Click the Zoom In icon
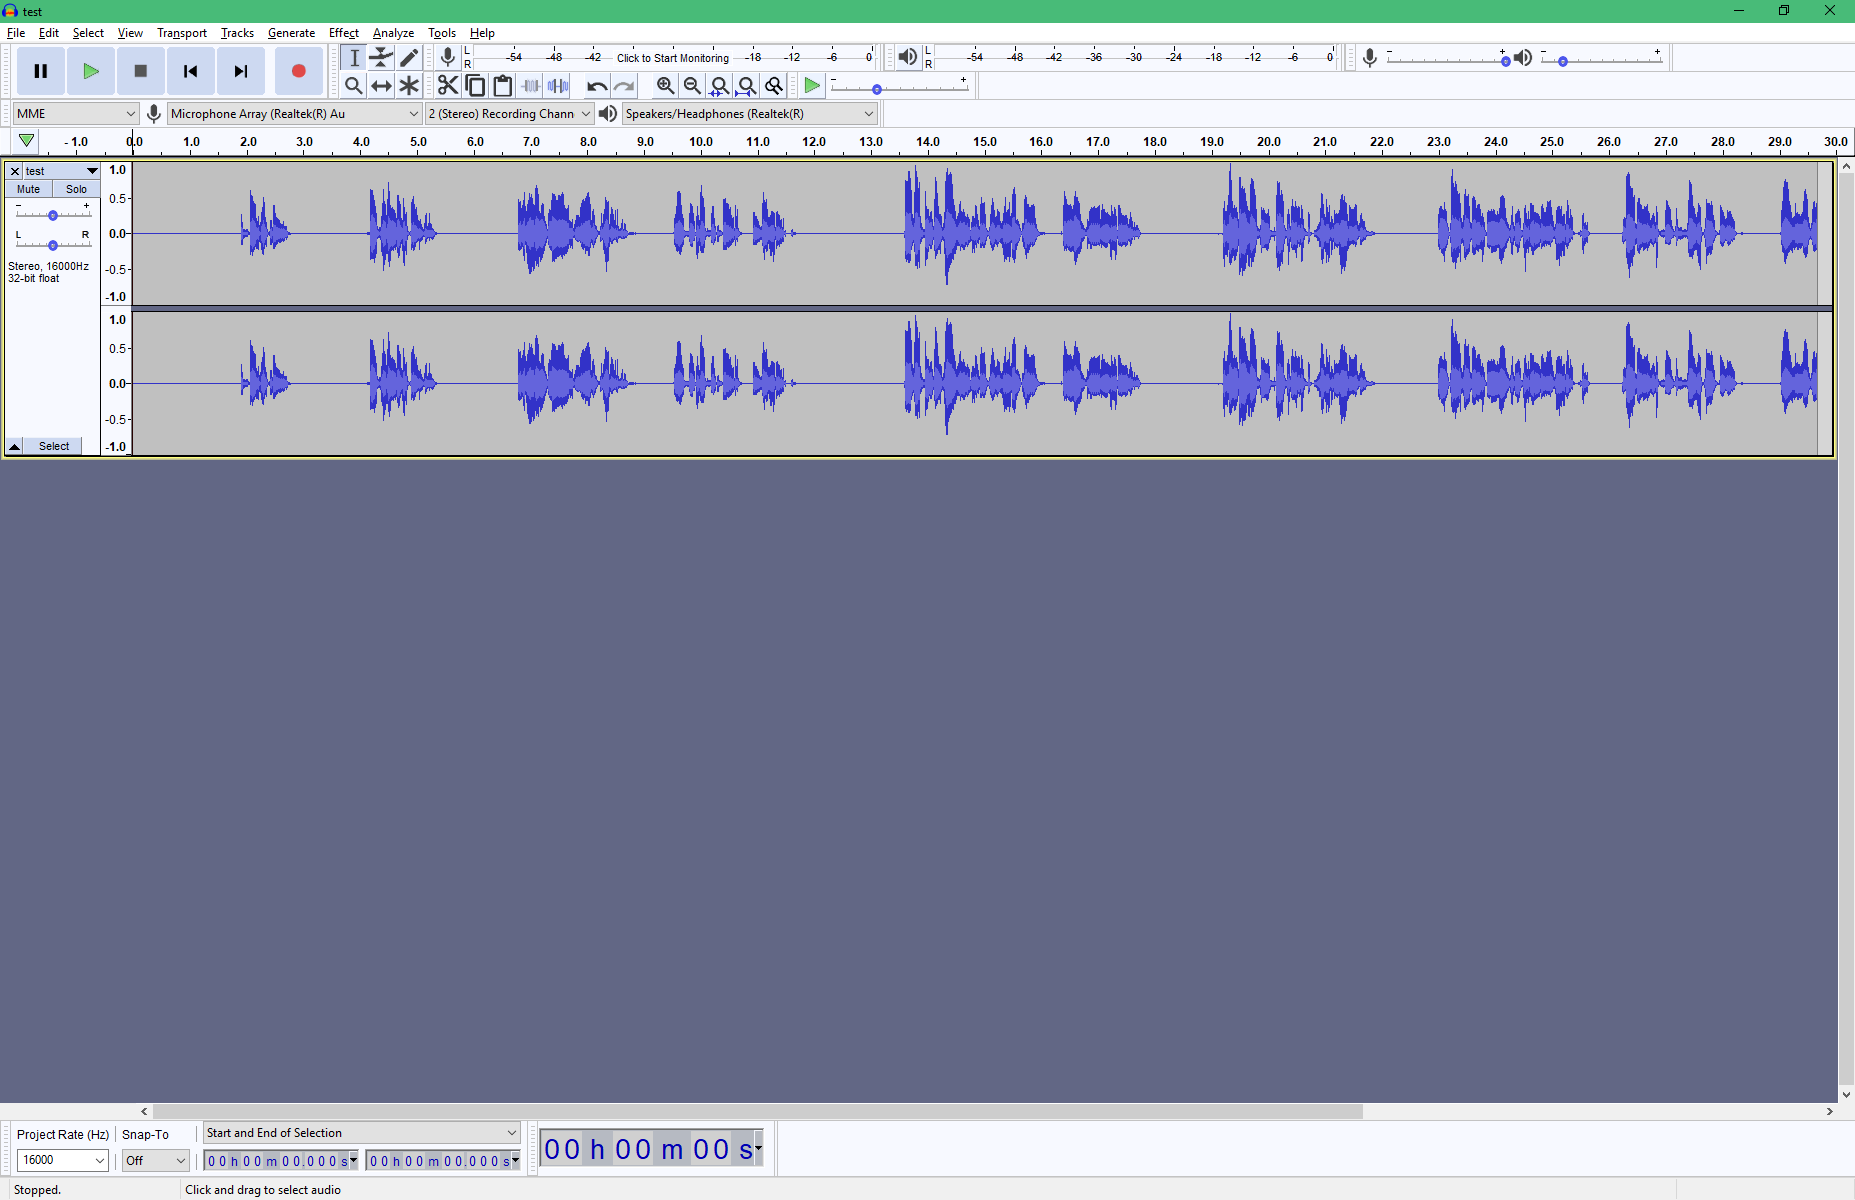 (x=665, y=85)
